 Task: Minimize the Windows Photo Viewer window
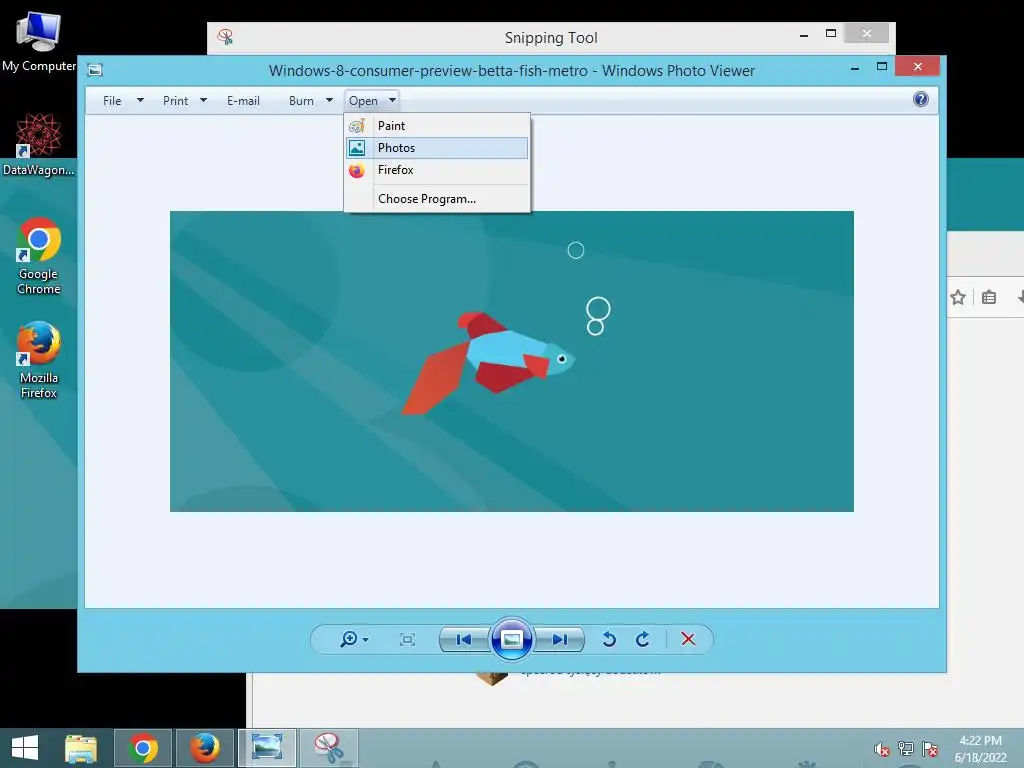(x=855, y=67)
